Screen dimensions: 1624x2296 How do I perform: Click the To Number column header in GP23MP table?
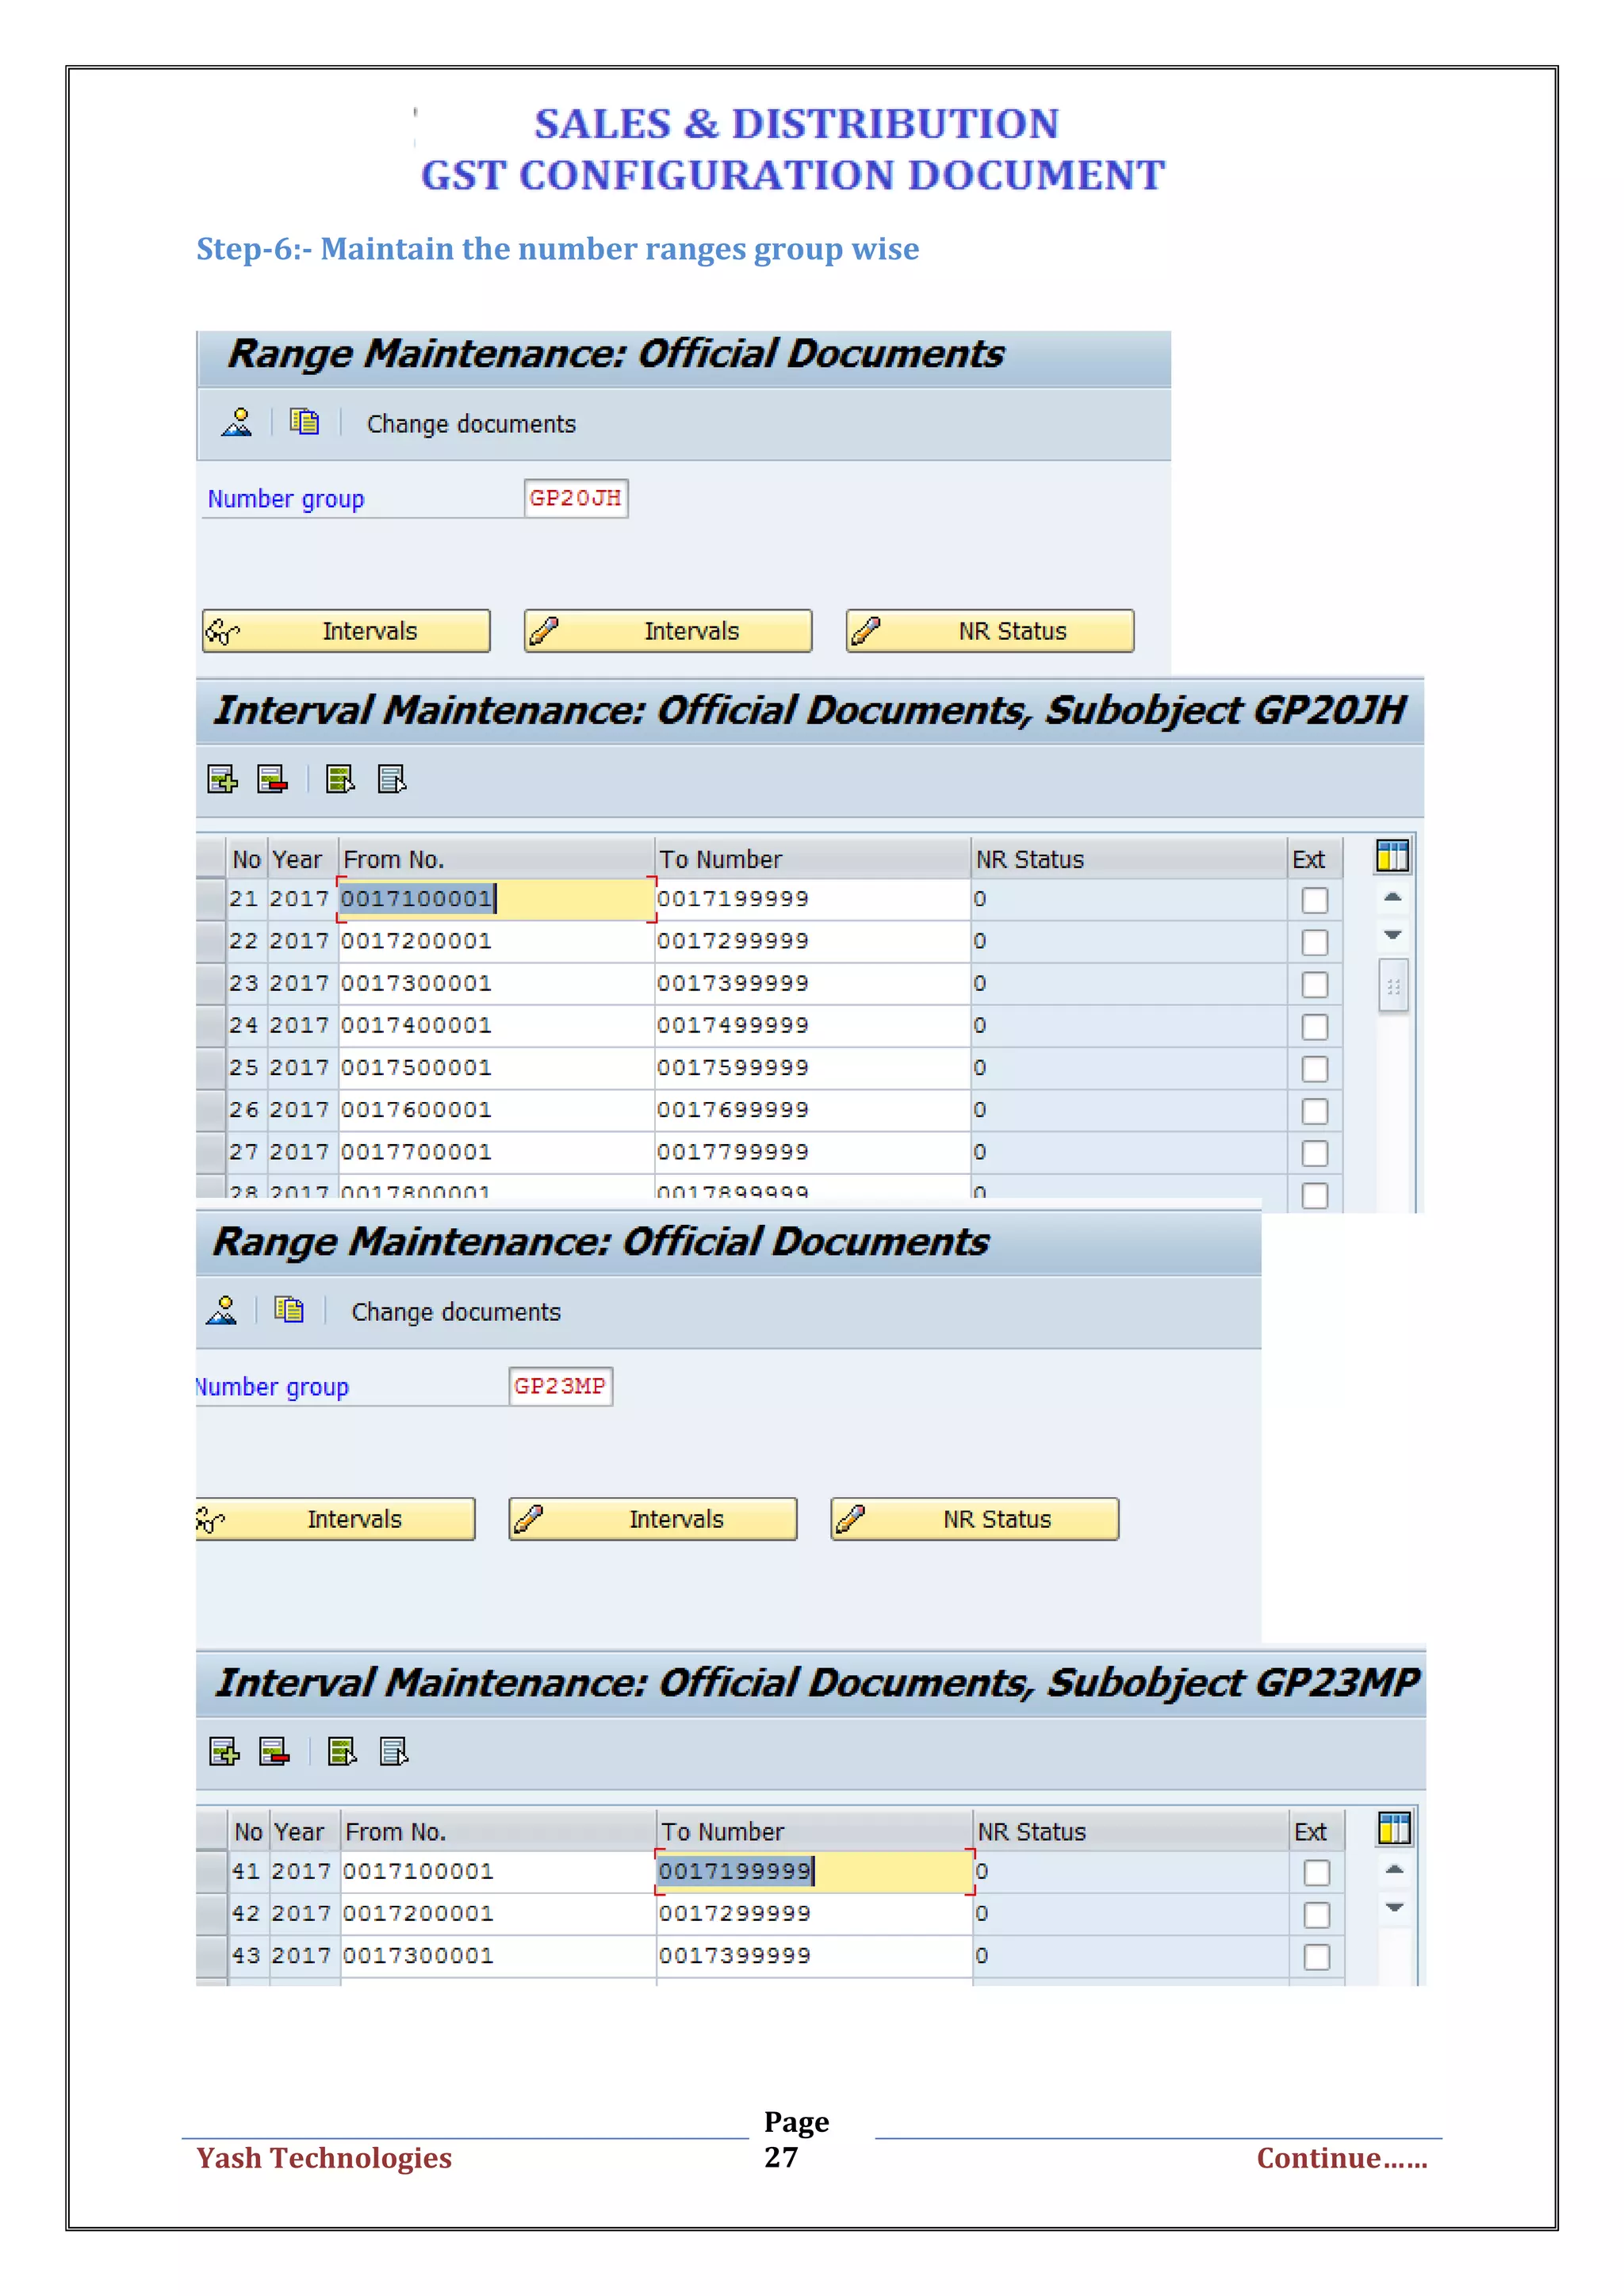click(x=814, y=1831)
